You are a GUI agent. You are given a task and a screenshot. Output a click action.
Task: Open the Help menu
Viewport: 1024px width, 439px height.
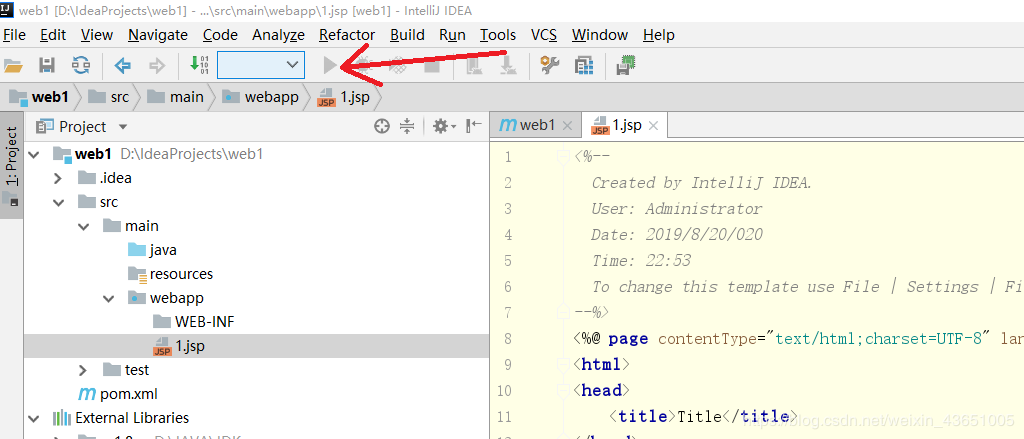[x=659, y=35]
